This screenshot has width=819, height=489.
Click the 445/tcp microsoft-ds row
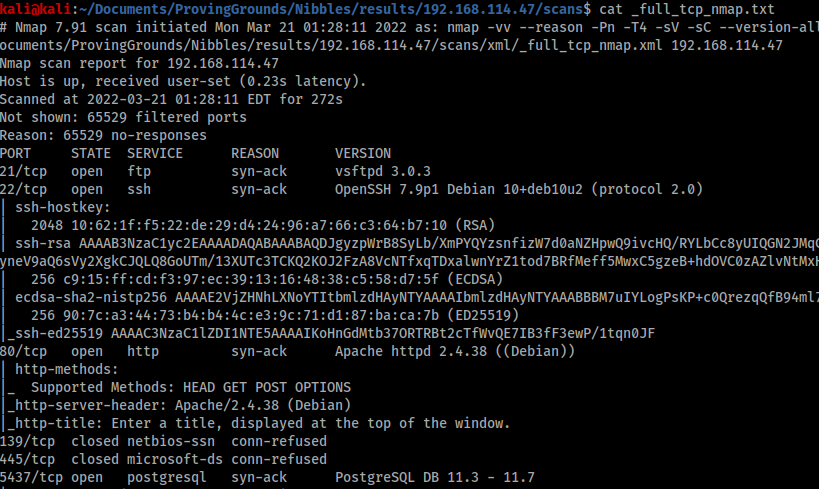click(x=163, y=459)
